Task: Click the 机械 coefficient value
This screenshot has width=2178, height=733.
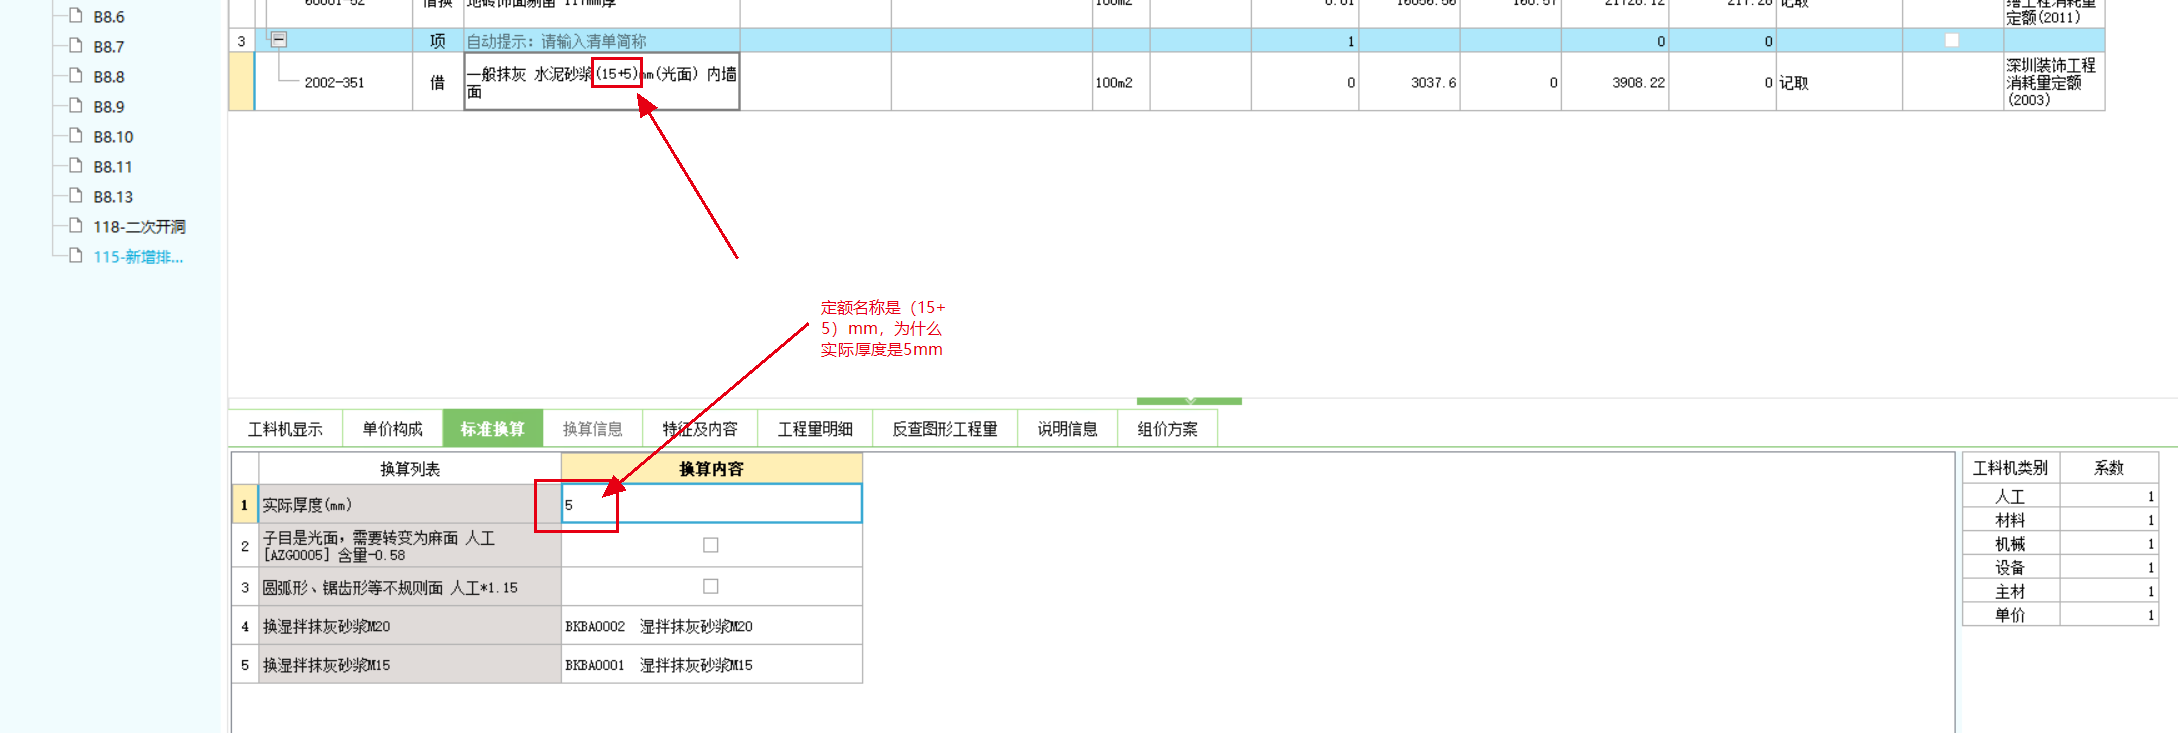Action: (x=2109, y=544)
